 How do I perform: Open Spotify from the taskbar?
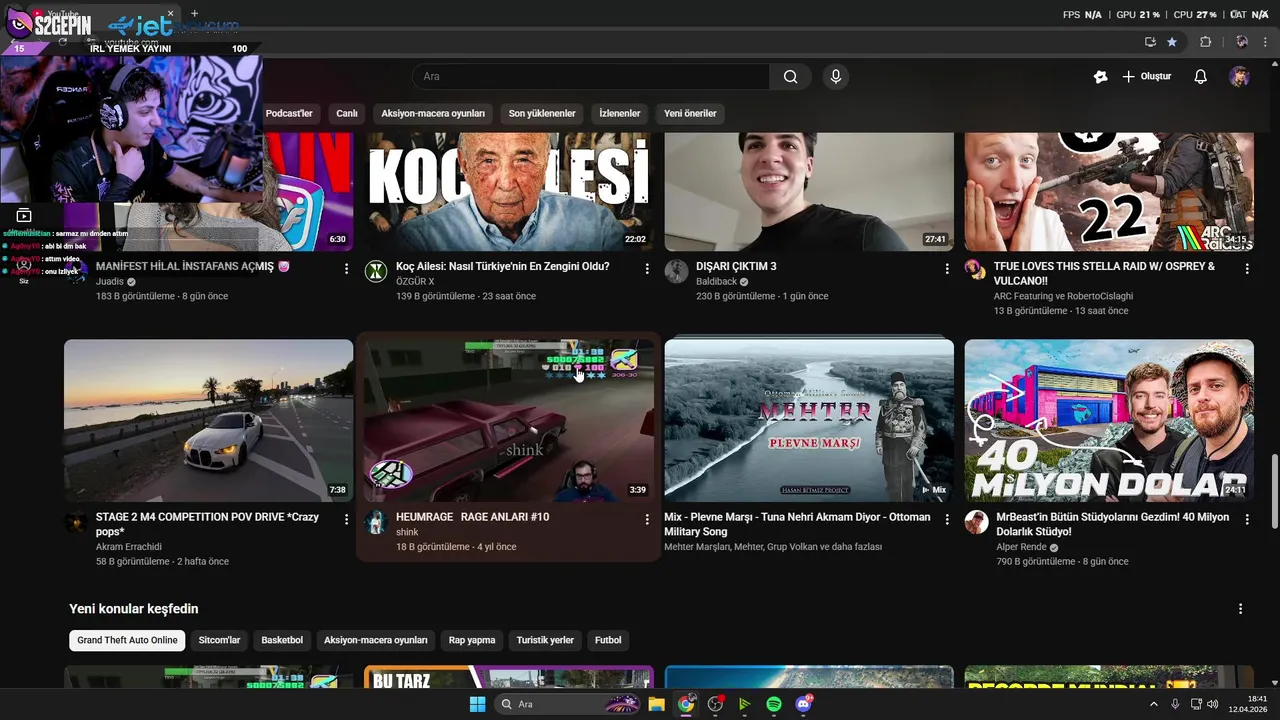[773, 704]
